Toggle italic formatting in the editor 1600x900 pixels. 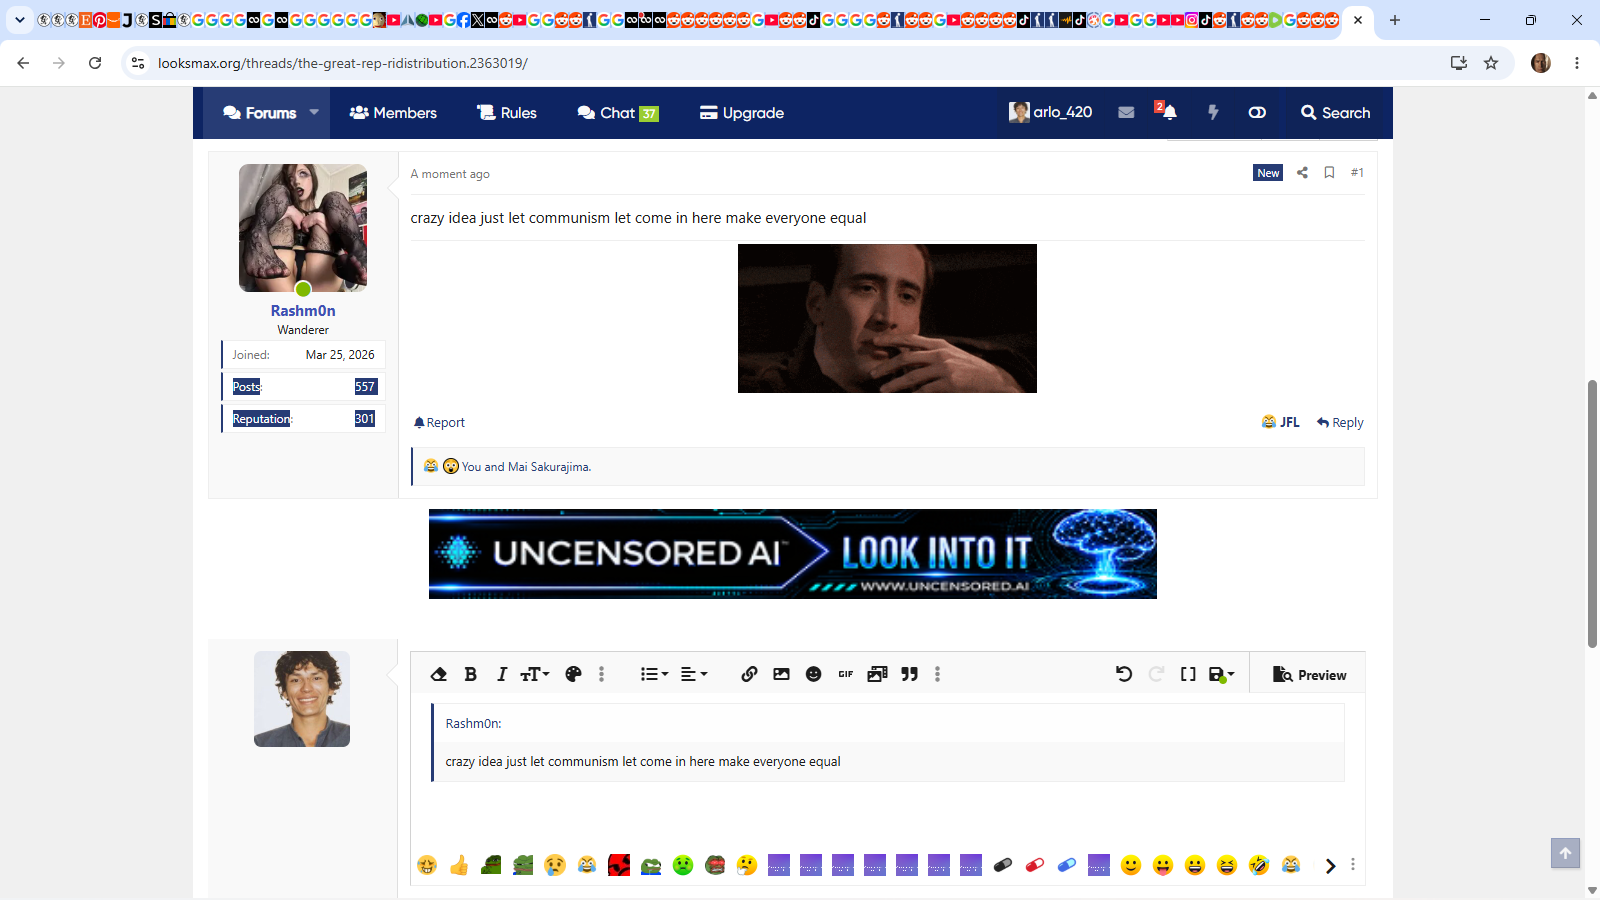pyautogui.click(x=502, y=674)
